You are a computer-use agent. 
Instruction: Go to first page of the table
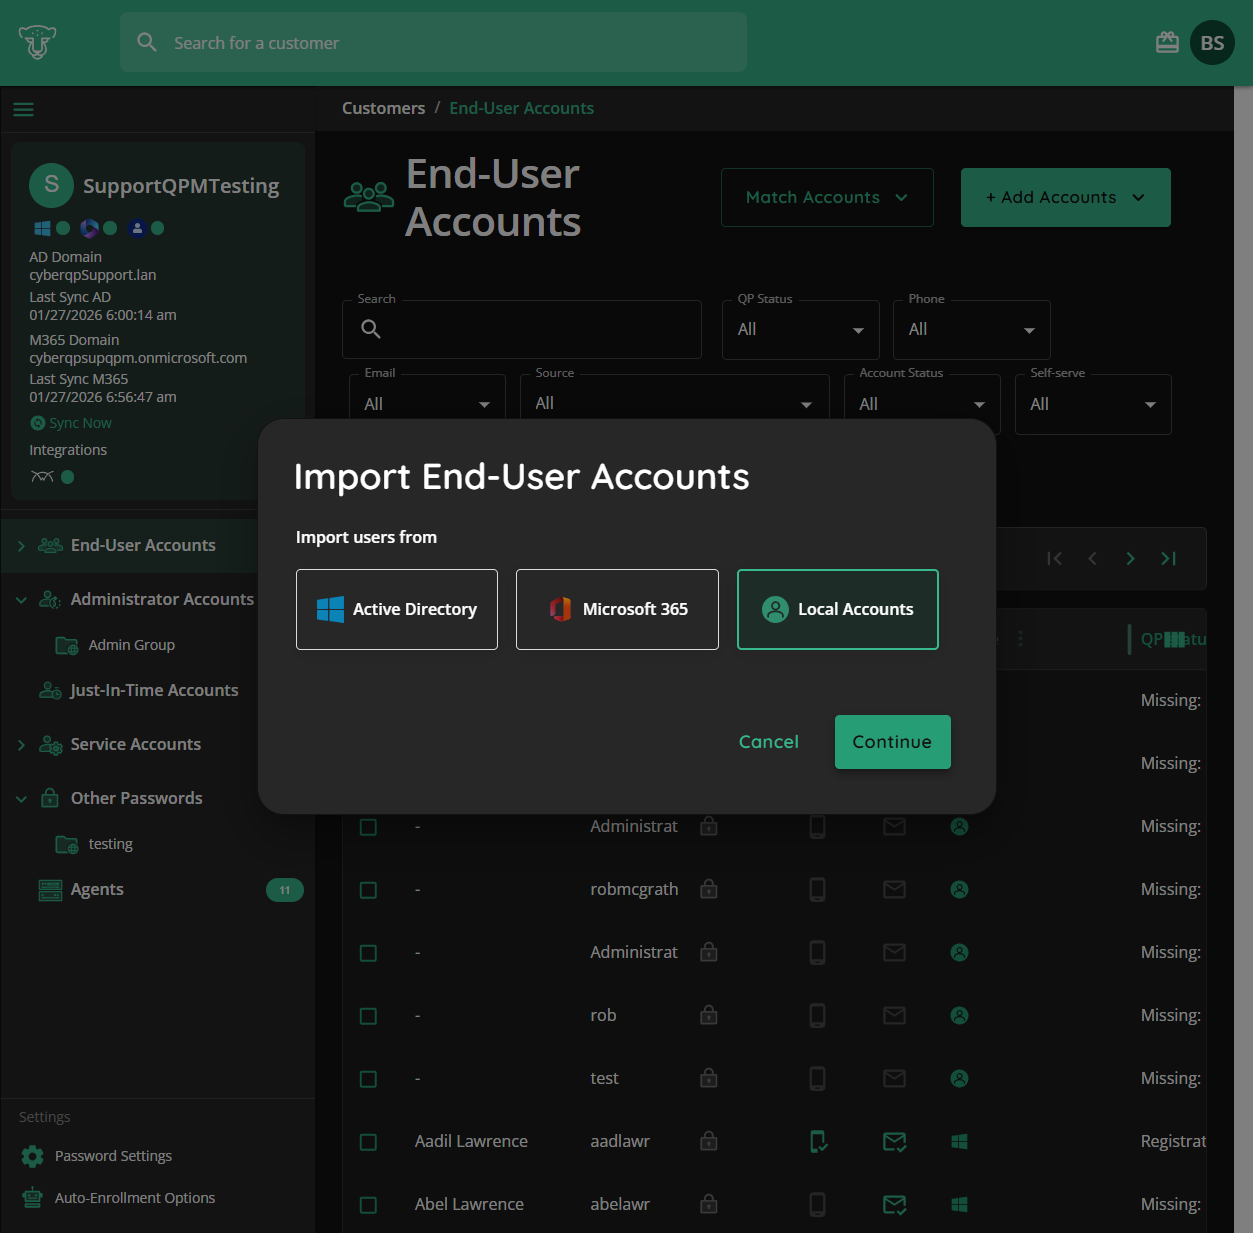1054,559
